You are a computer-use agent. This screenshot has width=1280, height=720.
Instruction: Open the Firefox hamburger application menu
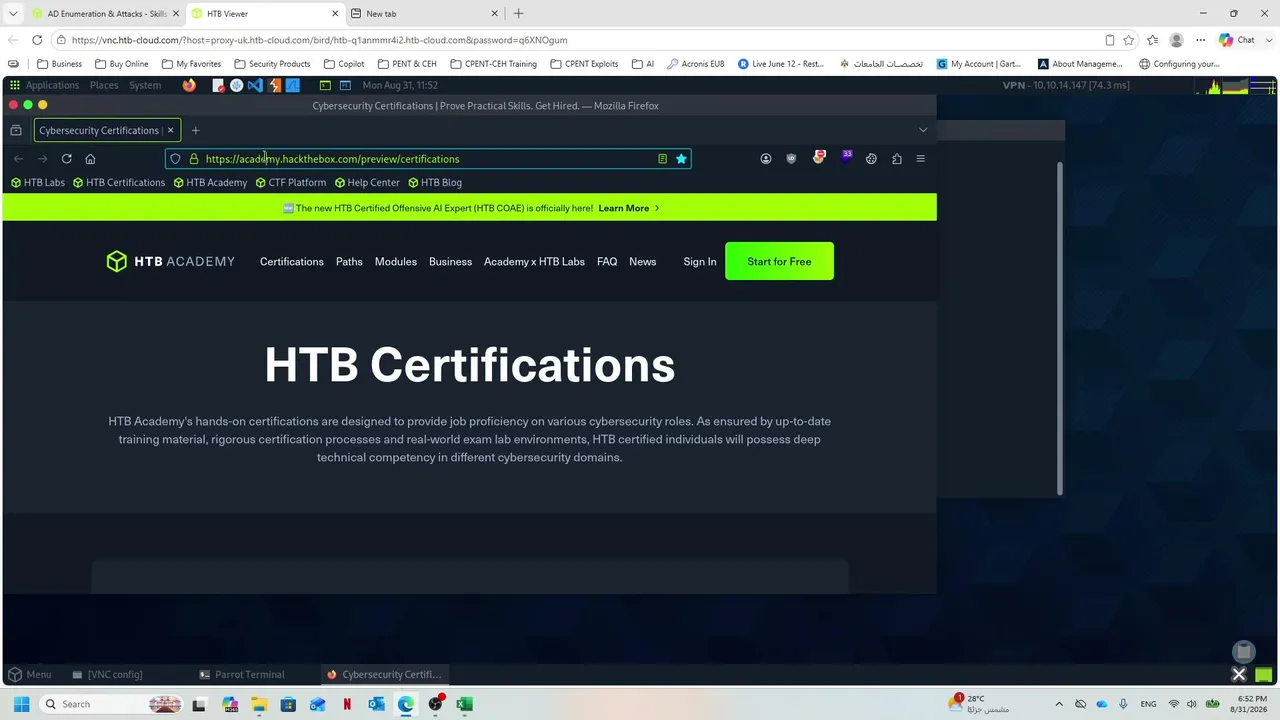click(x=921, y=159)
